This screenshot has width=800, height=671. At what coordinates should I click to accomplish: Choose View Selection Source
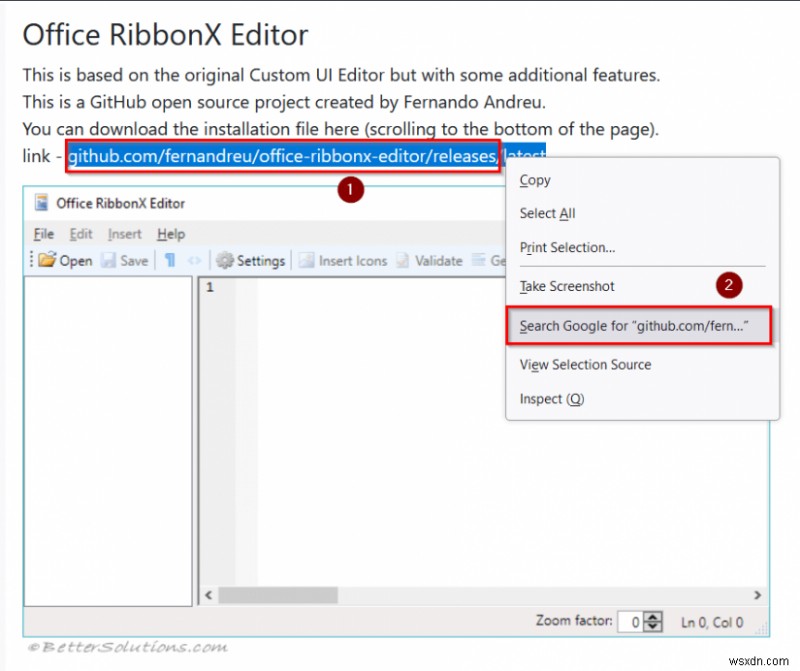[585, 364]
